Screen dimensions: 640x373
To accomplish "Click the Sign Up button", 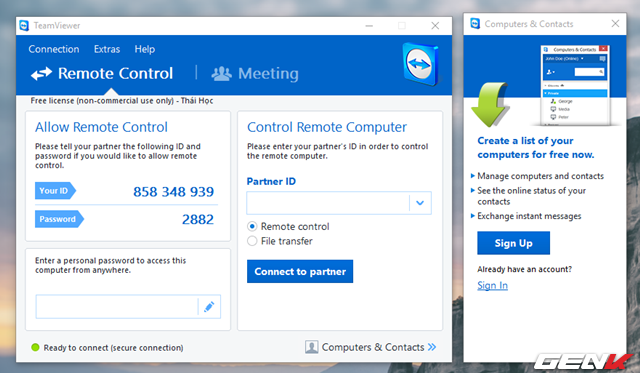I will pos(513,243).
